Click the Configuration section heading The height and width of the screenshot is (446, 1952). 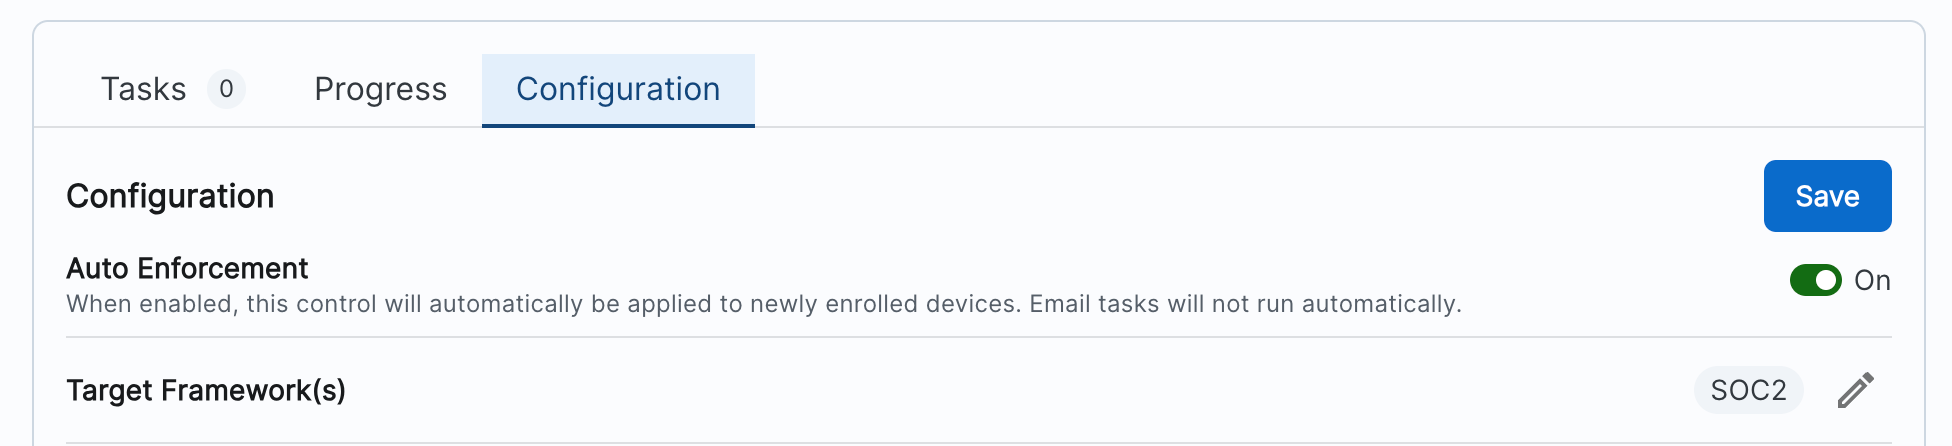[170, 196]
